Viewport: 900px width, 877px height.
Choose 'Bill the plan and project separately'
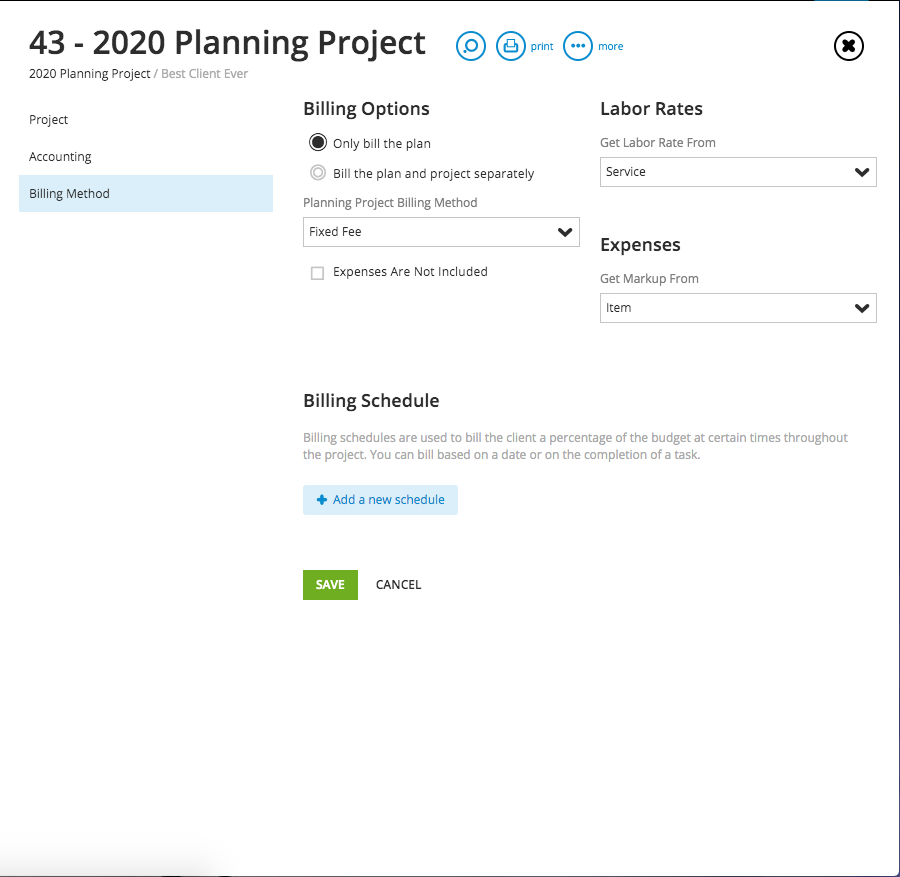point(318,173)
